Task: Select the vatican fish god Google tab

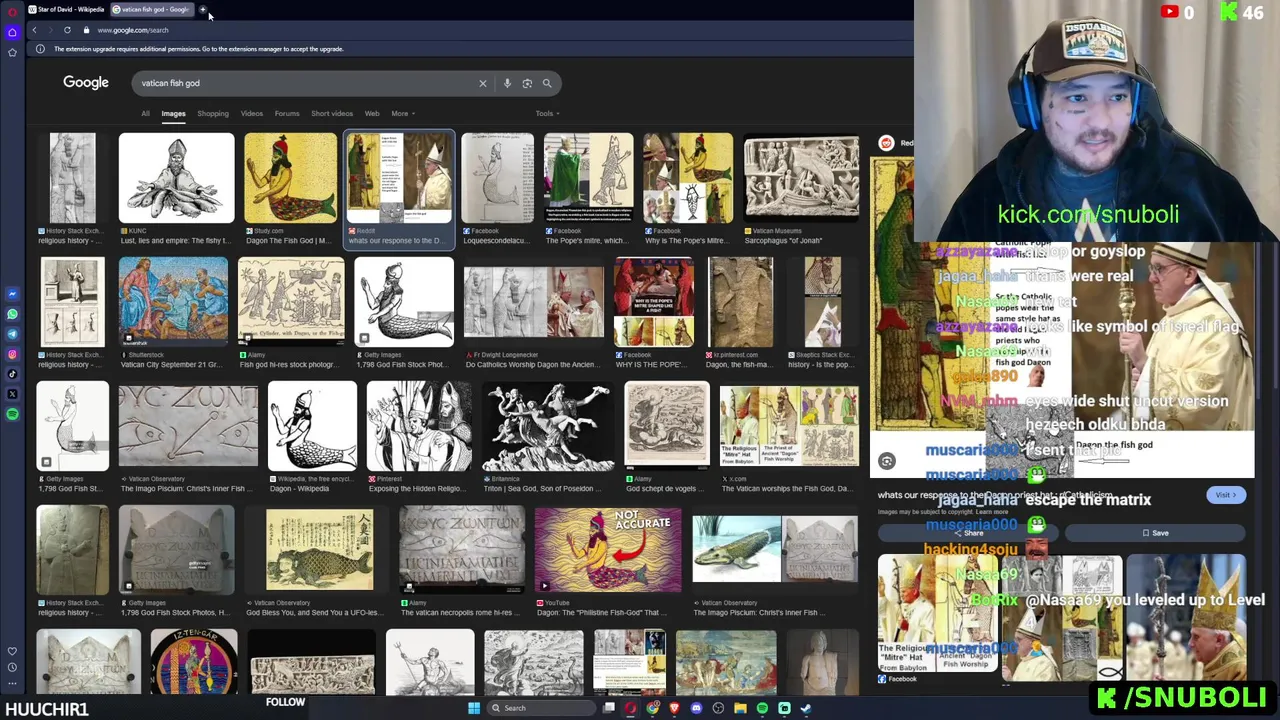Action: pyautogui.click(x=150, y=10)
